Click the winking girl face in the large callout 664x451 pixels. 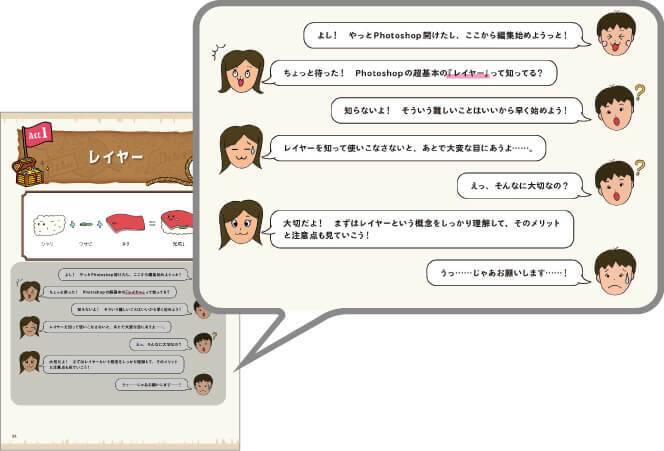coord(240,148)
